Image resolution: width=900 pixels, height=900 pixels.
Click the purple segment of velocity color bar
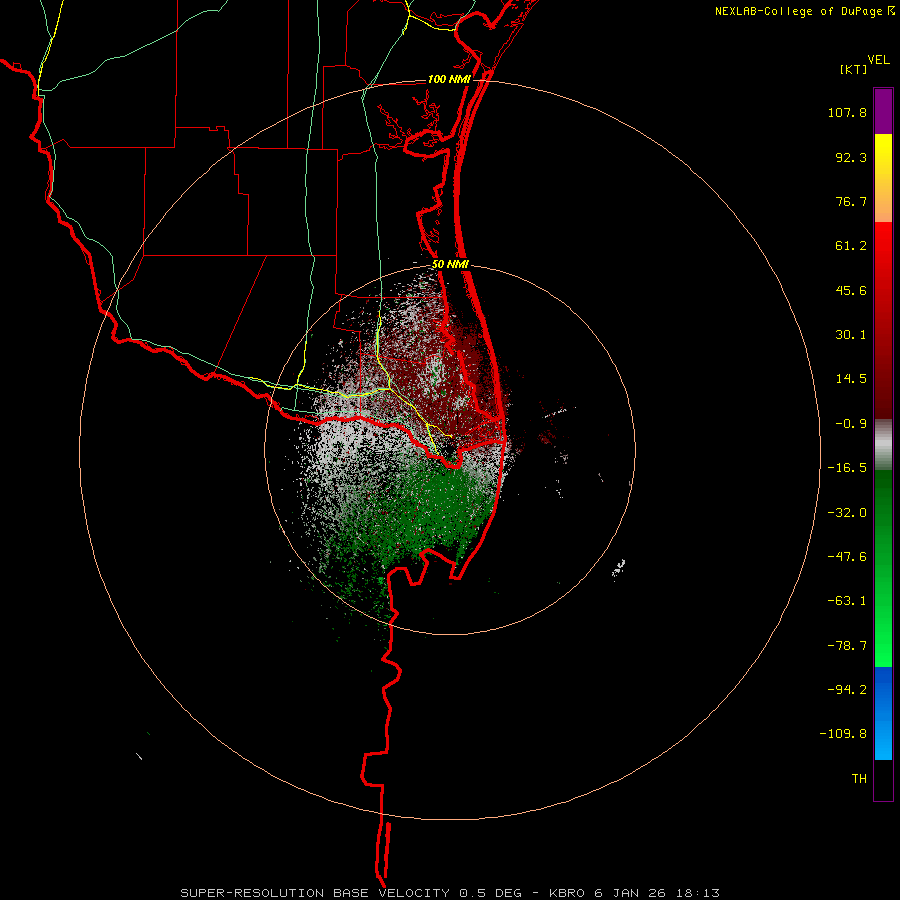883,112
